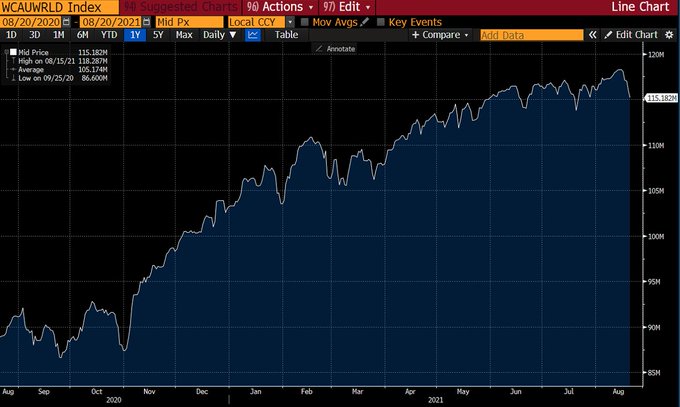Click the Local CCY field
Screen dimensions: 680x407
point(257,22)
